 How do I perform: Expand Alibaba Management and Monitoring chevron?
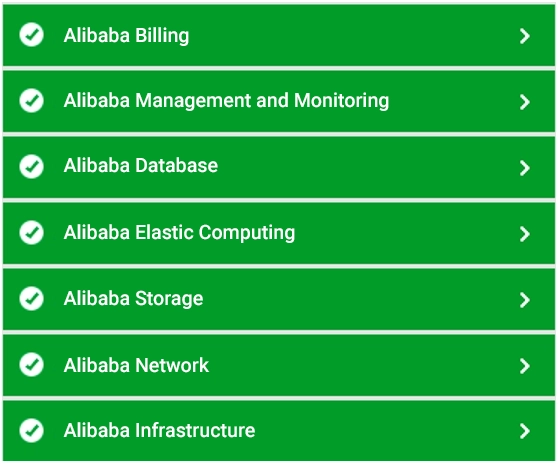click(x=525, y=102)
